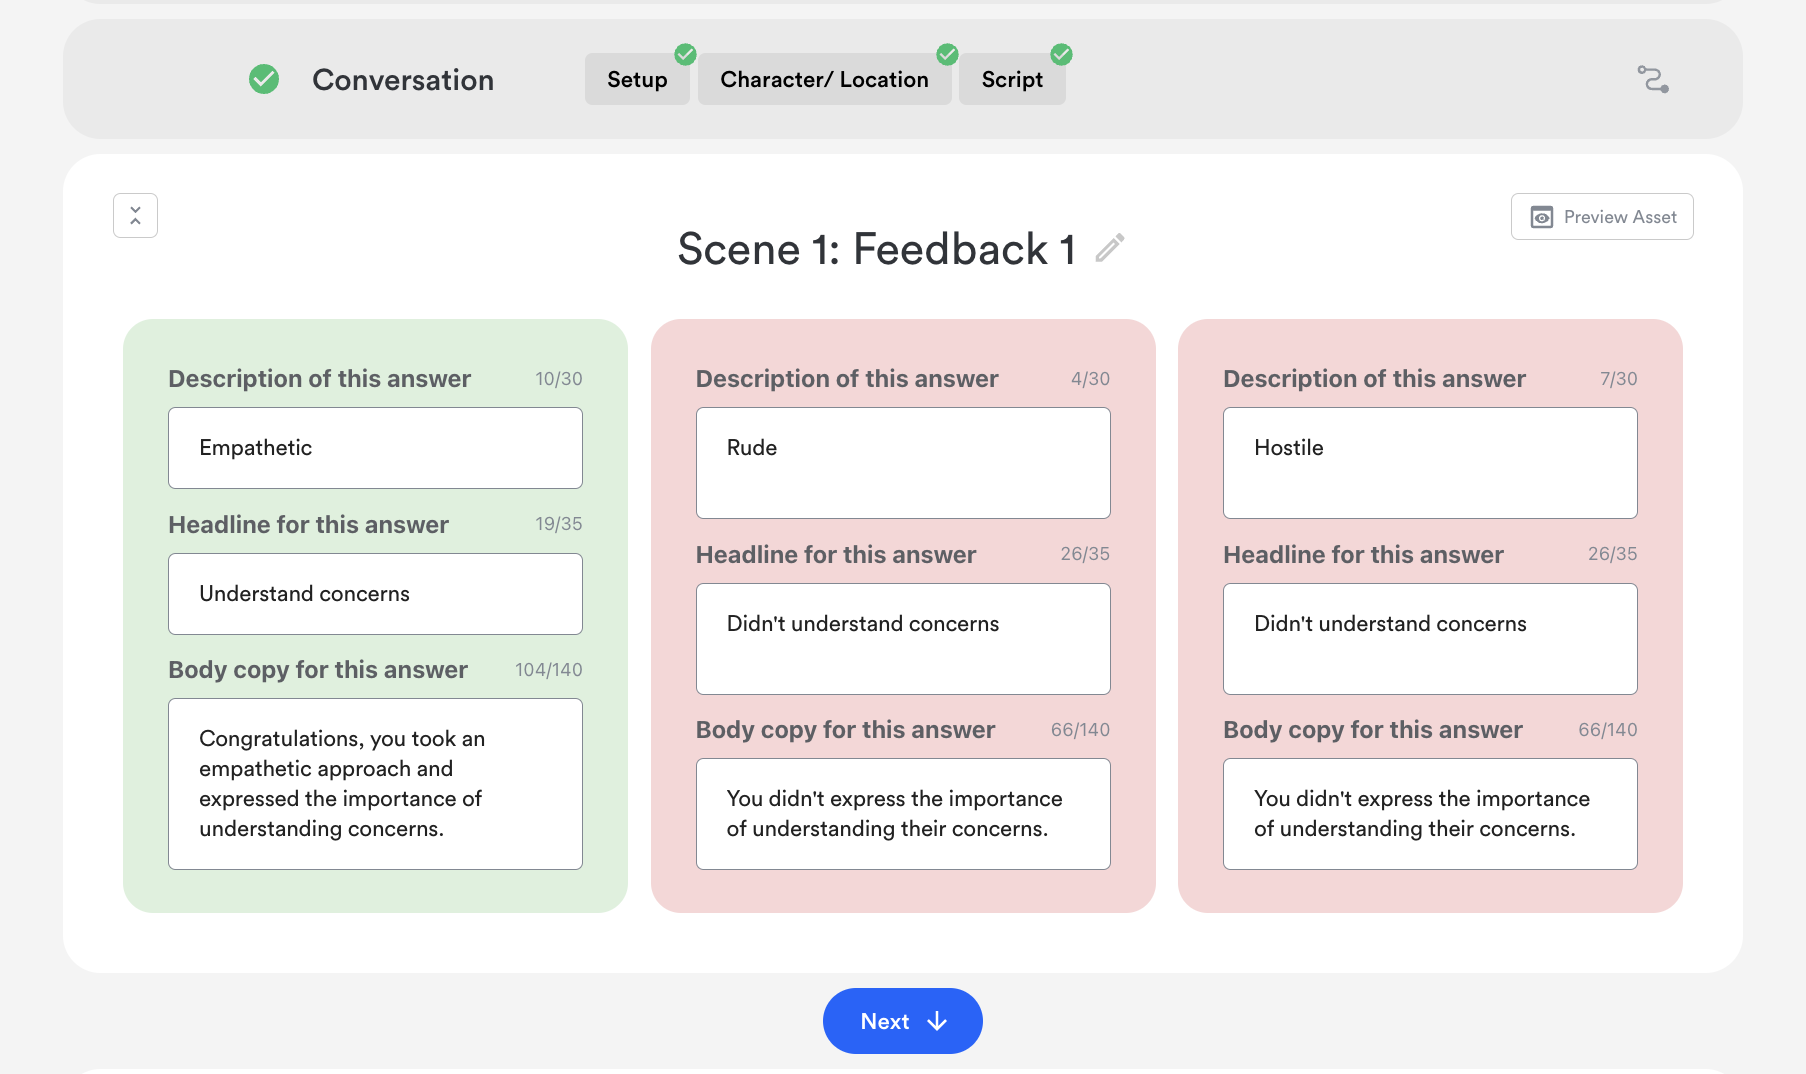
Task: Go to the Script tab
Action: pos(1011,80)
